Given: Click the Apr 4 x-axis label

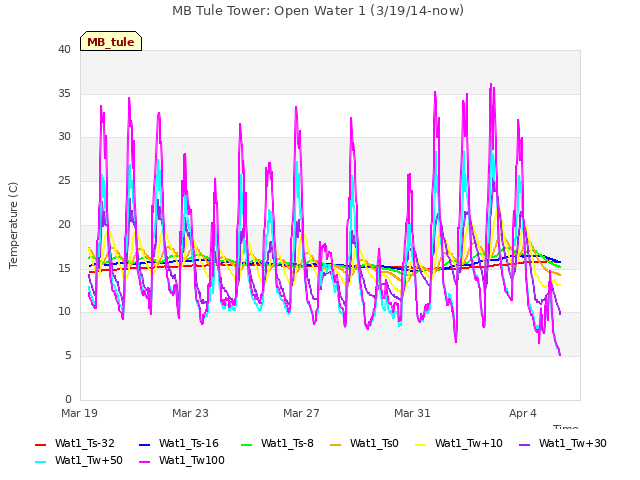Looking at the screenshot, I should pyautogui.click(x=523, y=413).
